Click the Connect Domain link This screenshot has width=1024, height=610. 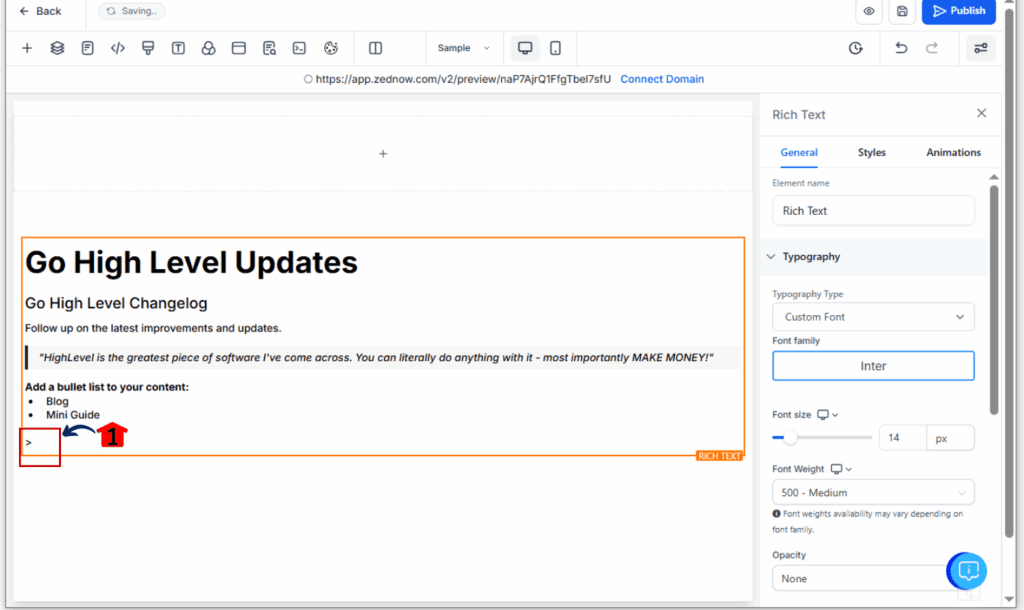662,79
